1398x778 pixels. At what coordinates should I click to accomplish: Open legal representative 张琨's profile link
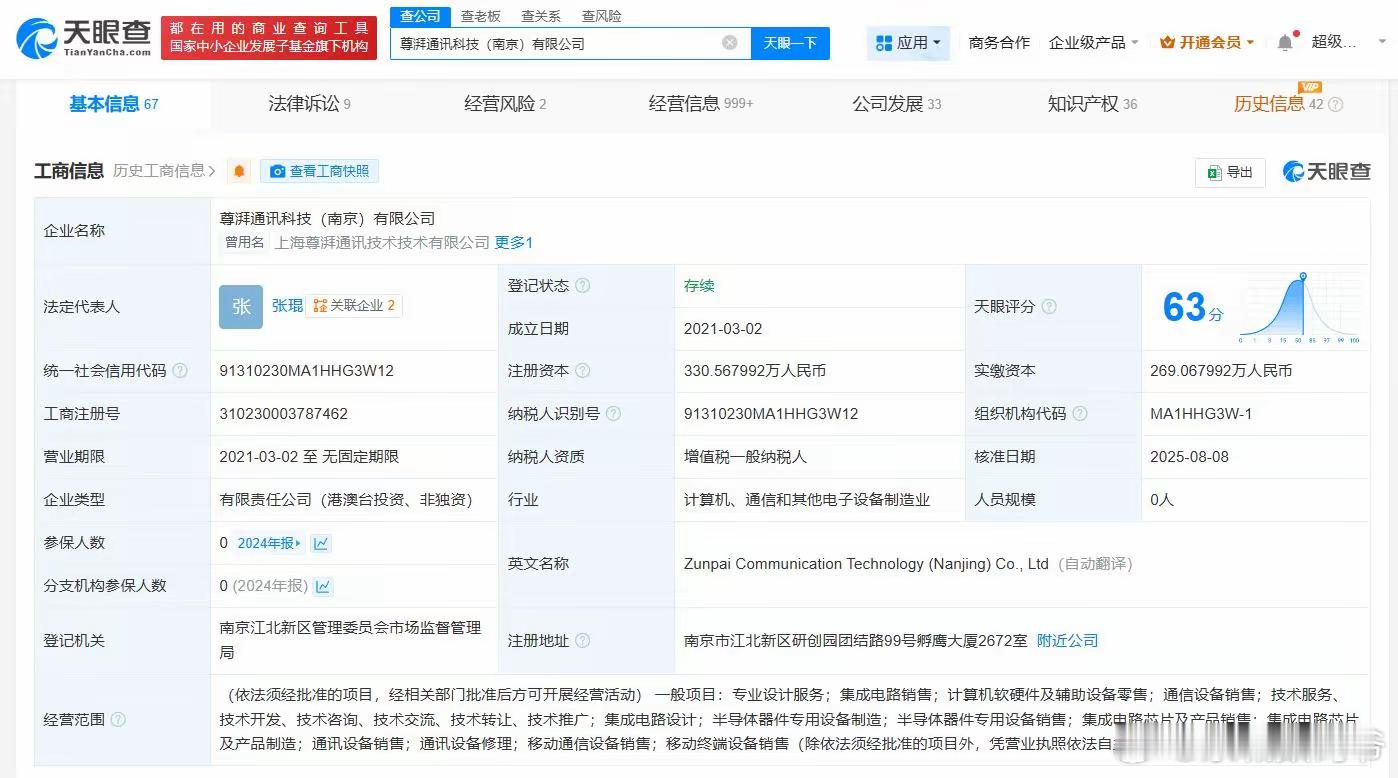[287, 306]
